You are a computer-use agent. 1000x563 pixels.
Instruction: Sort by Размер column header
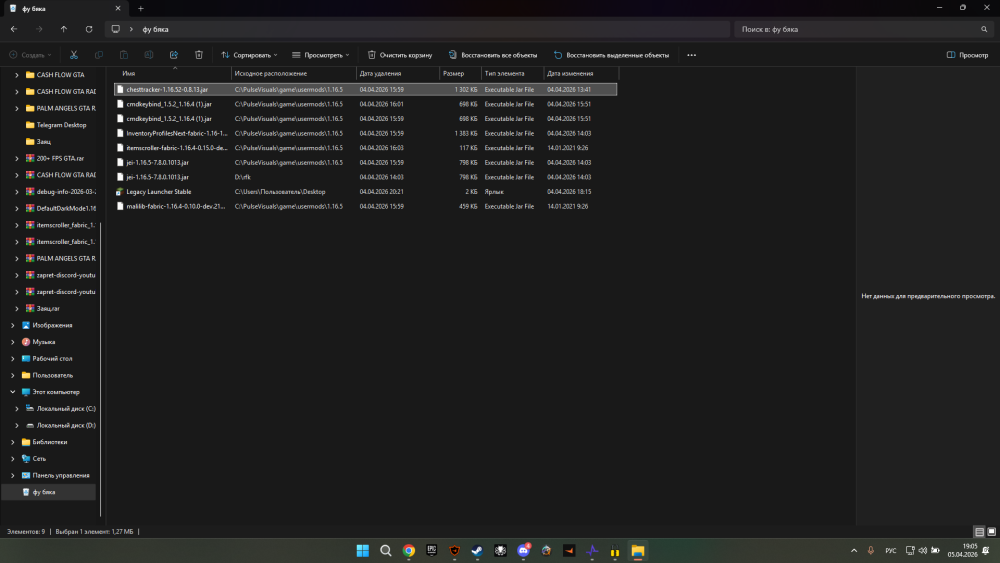[460, 73]
